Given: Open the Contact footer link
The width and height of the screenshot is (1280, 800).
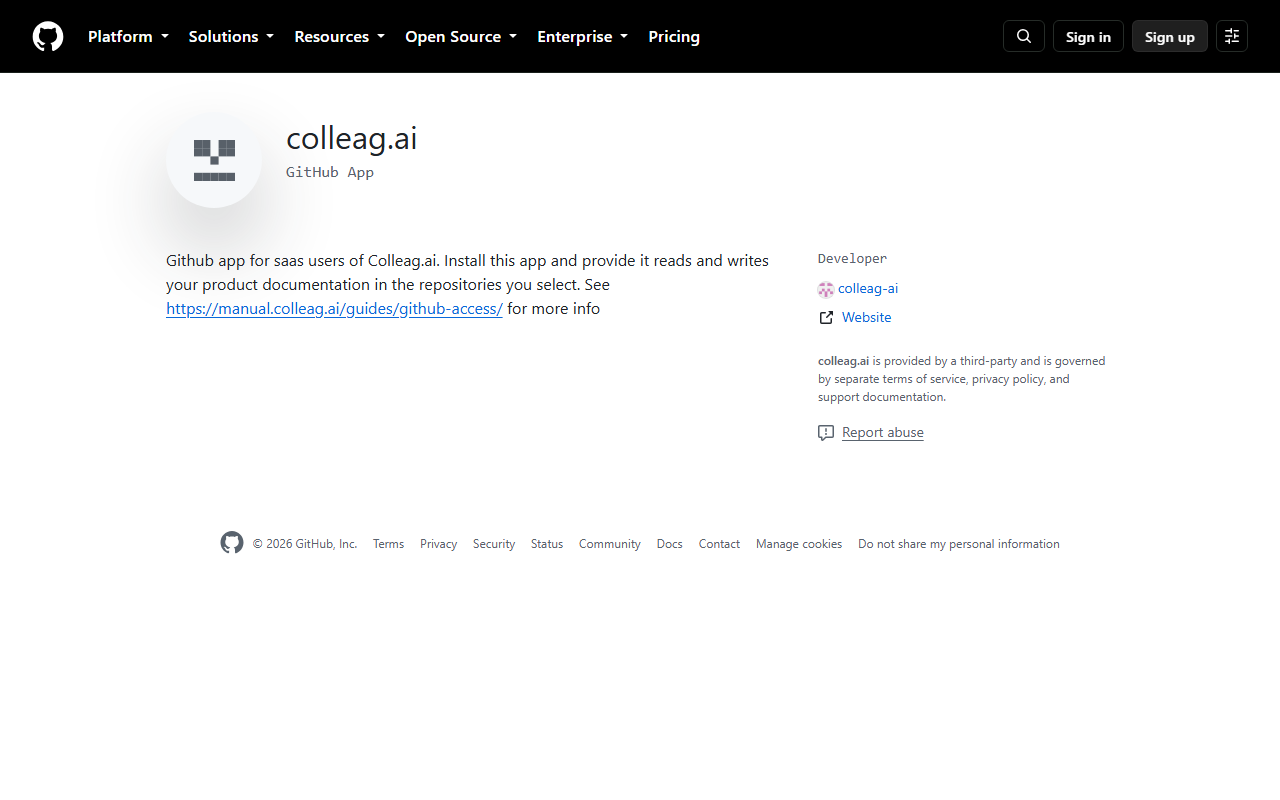Looking at the screenshot, I should coord(719,544).
